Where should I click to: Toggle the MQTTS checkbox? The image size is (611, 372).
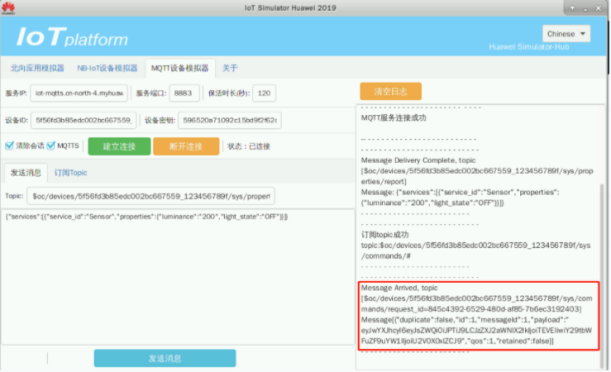tap(51, 146)
